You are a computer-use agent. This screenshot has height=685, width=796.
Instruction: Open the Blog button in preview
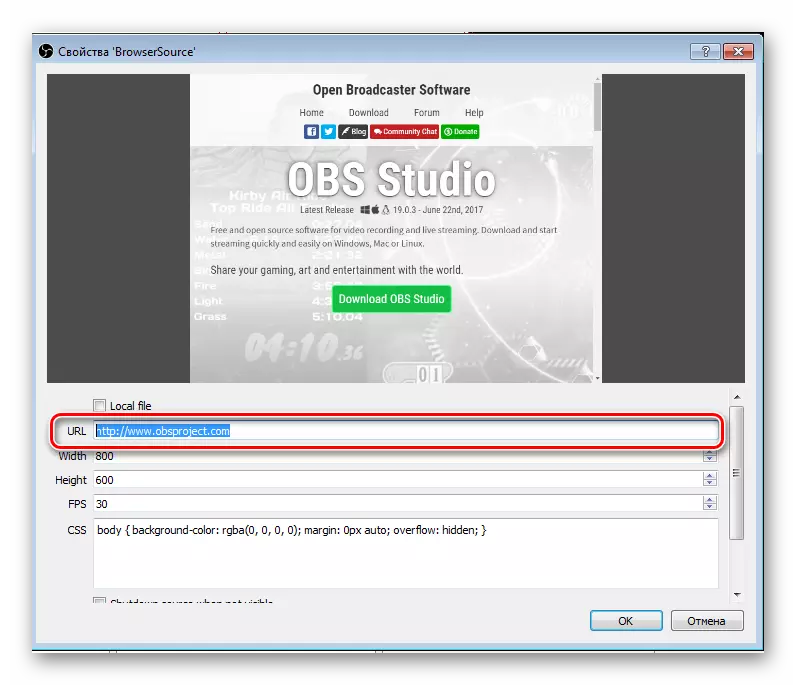point(353,132)
